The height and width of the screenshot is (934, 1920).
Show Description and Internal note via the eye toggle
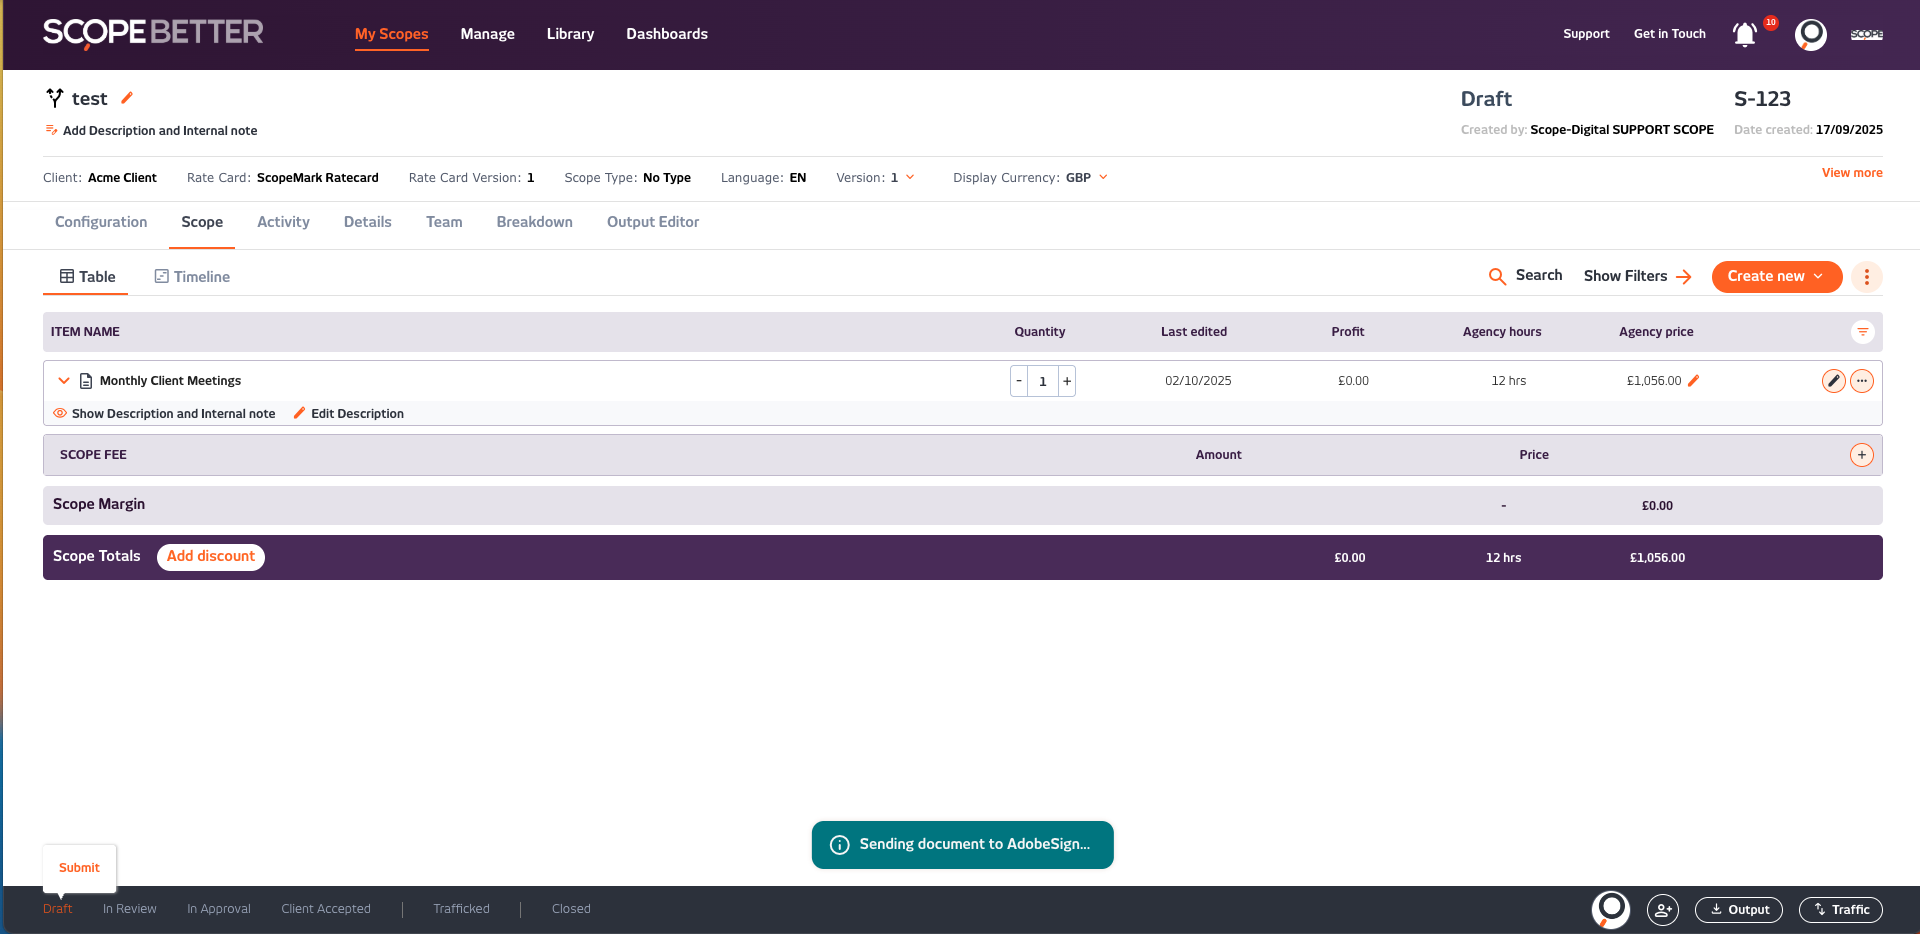(x=60, y=413)
